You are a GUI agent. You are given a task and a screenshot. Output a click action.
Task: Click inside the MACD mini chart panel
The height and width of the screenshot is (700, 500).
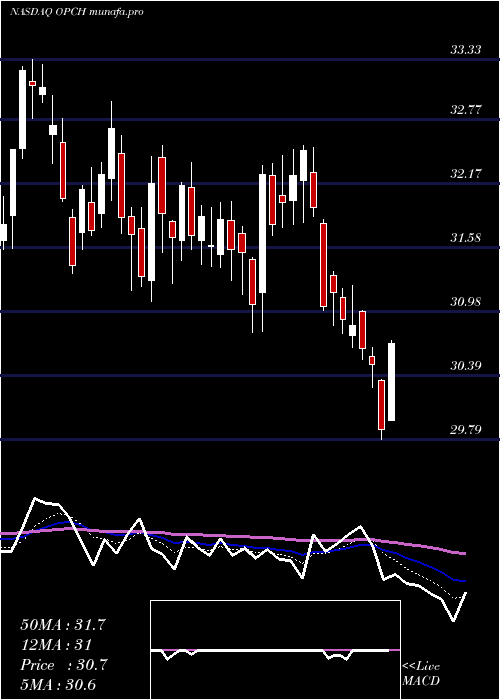275,650
